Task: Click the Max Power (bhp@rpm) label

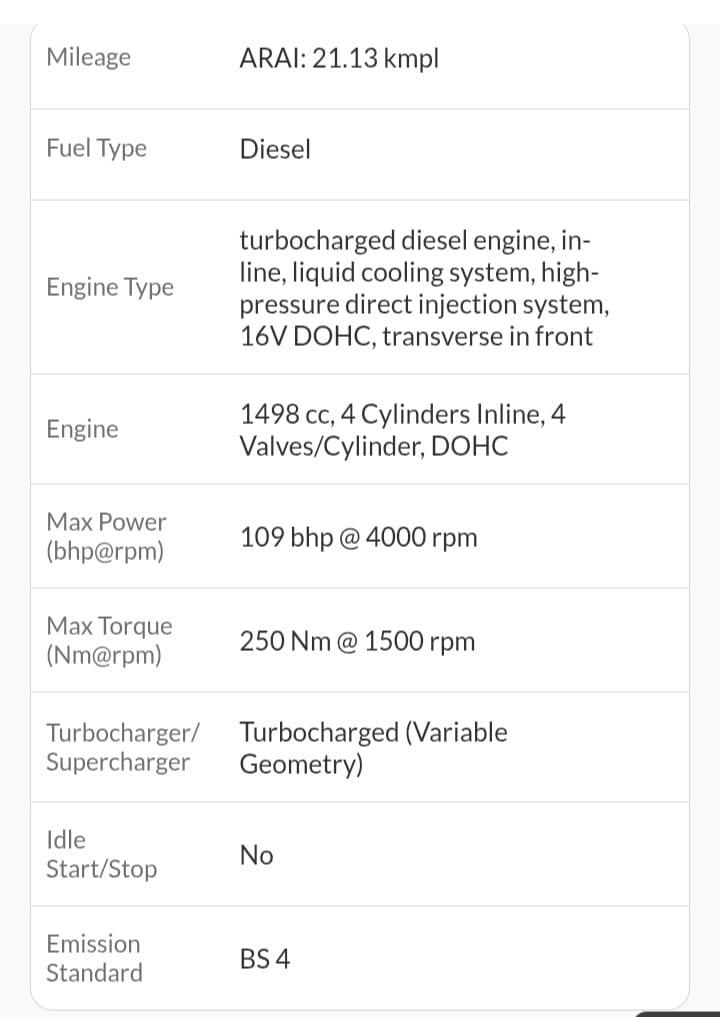Action: 106,536
